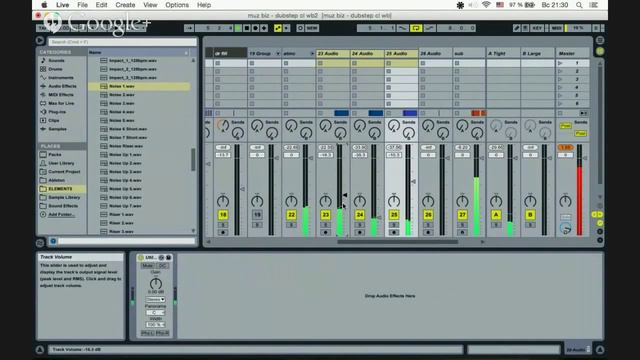The height and width of the screenshot is (360, 640).
Task: Click the Add Folder link in Places
Action: click(61, 215)
